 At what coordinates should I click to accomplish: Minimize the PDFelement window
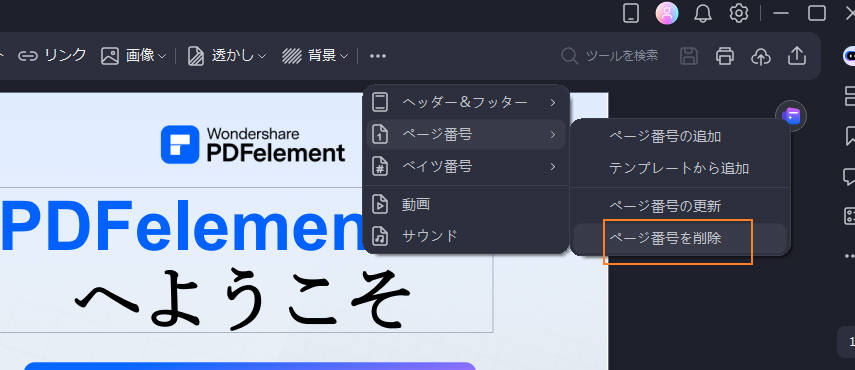point(781,13)
